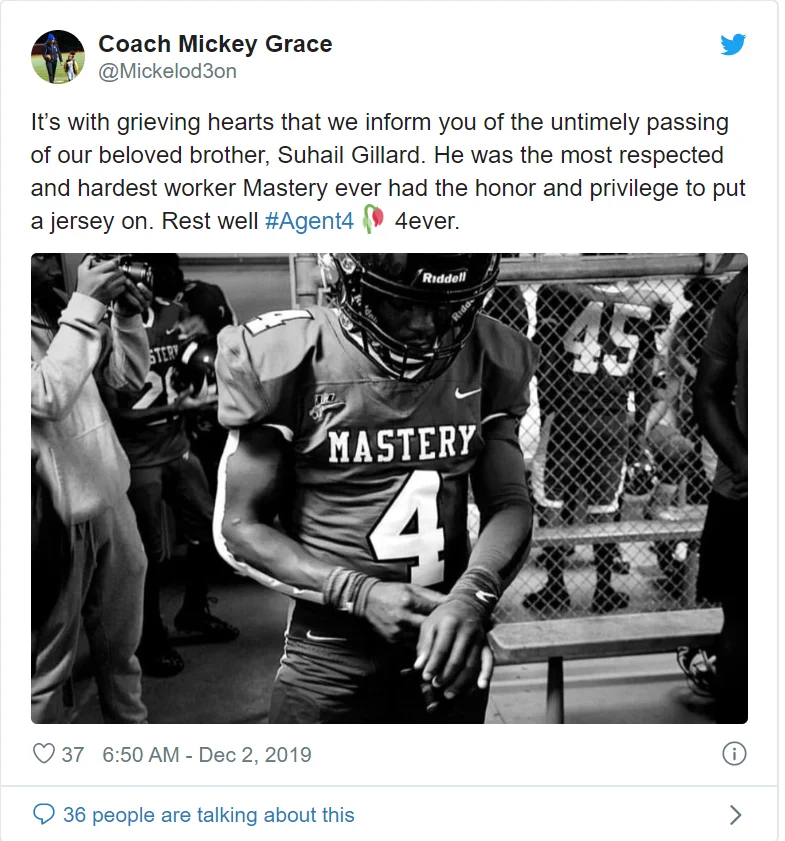
Task: Click the MASTERY lettering on the jersey
Action: (x=403, y=444)
